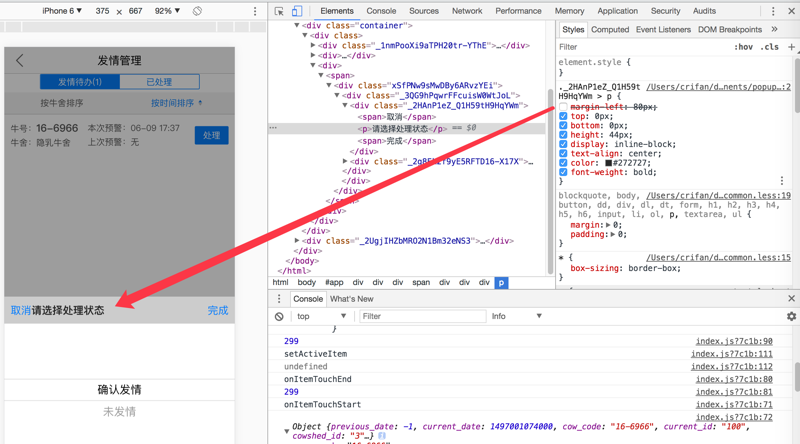Open the console drawer menu dots

pyautogui.click(x=279, y=299)
